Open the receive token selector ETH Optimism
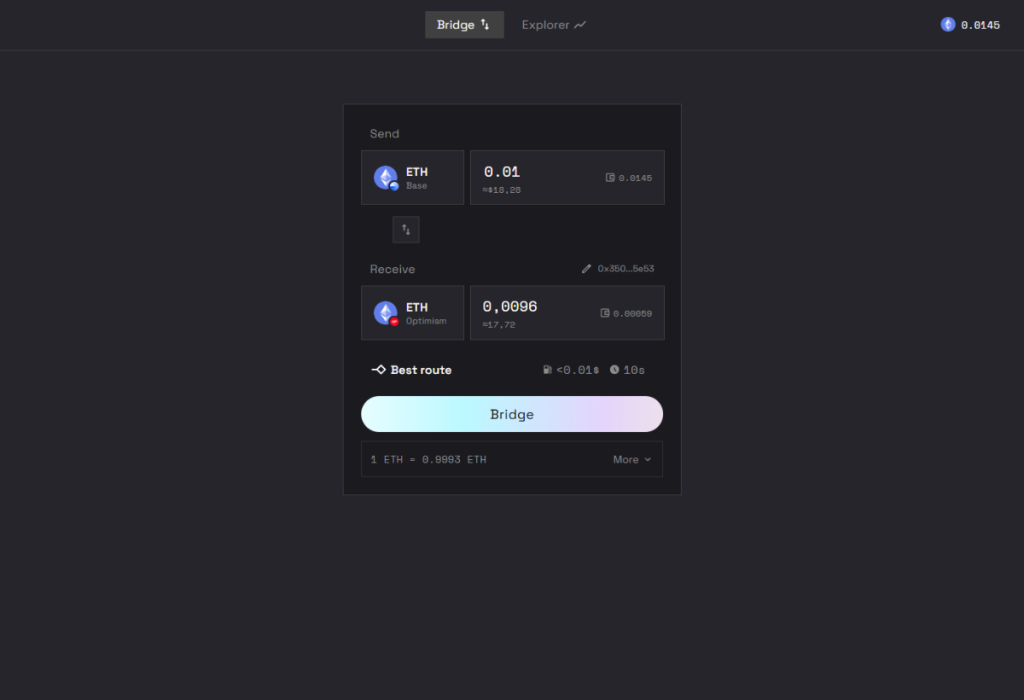The width and height of the screenshot is (1024, 700). (x=413, y=313)
